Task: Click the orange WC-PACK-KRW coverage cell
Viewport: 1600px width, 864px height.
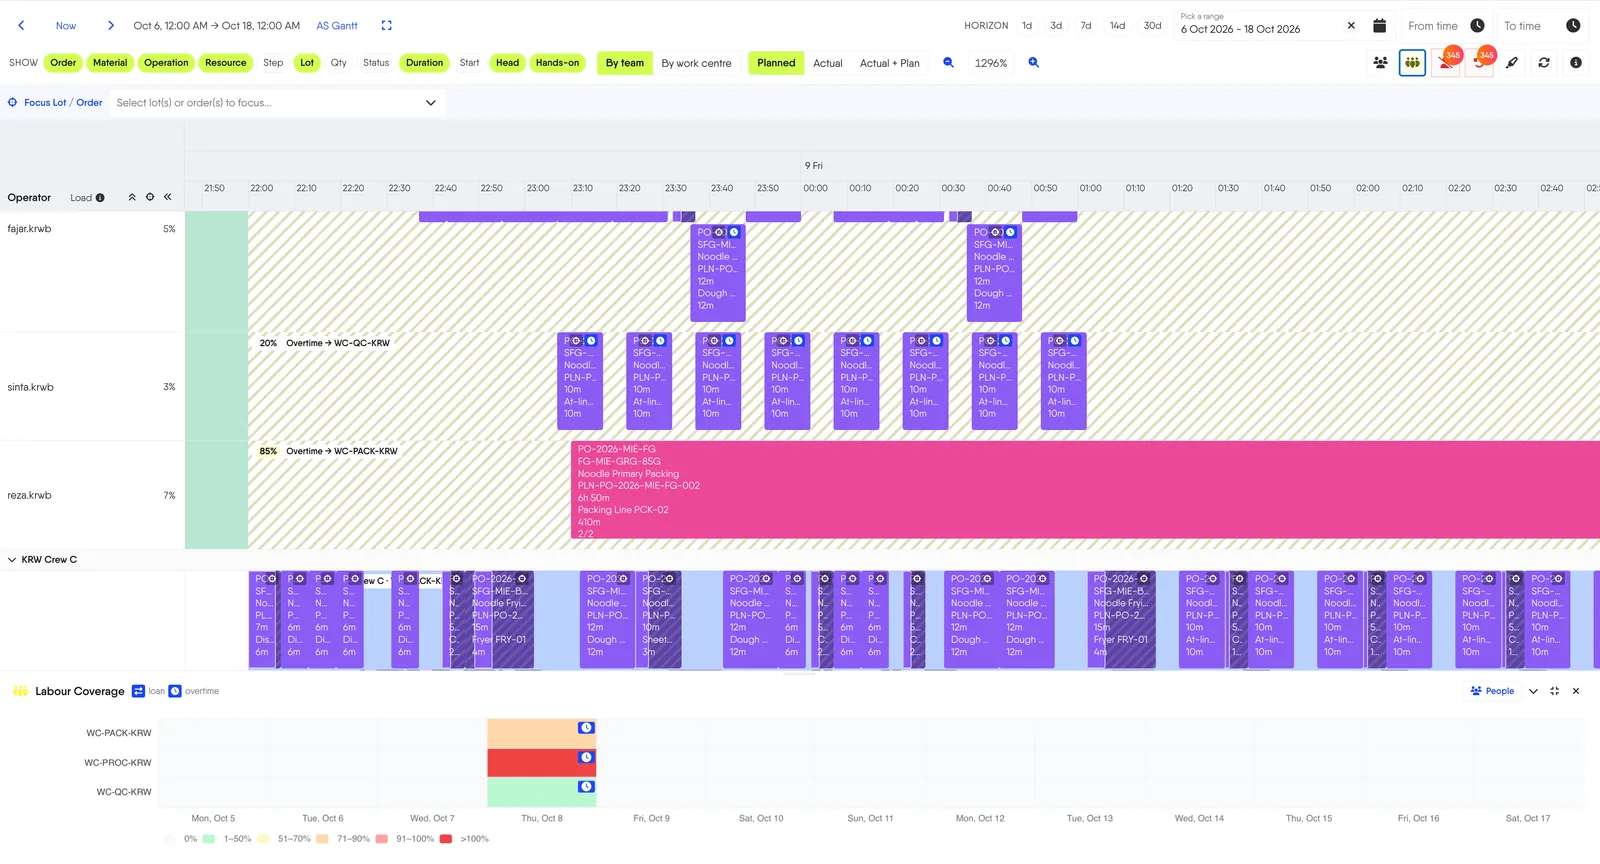Action: tap(541, 733)
